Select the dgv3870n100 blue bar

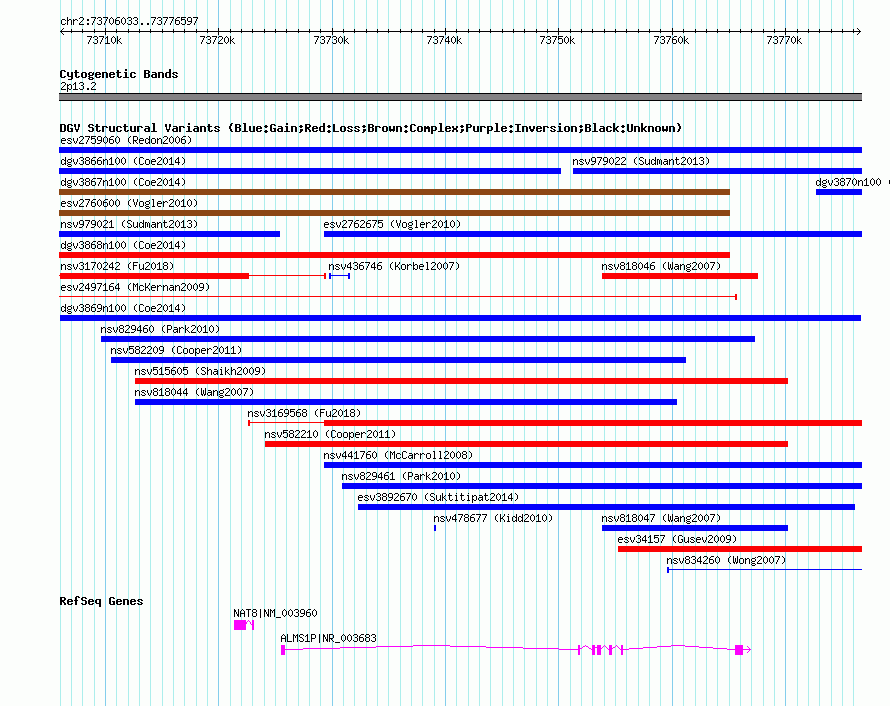[x=839, y=192]
